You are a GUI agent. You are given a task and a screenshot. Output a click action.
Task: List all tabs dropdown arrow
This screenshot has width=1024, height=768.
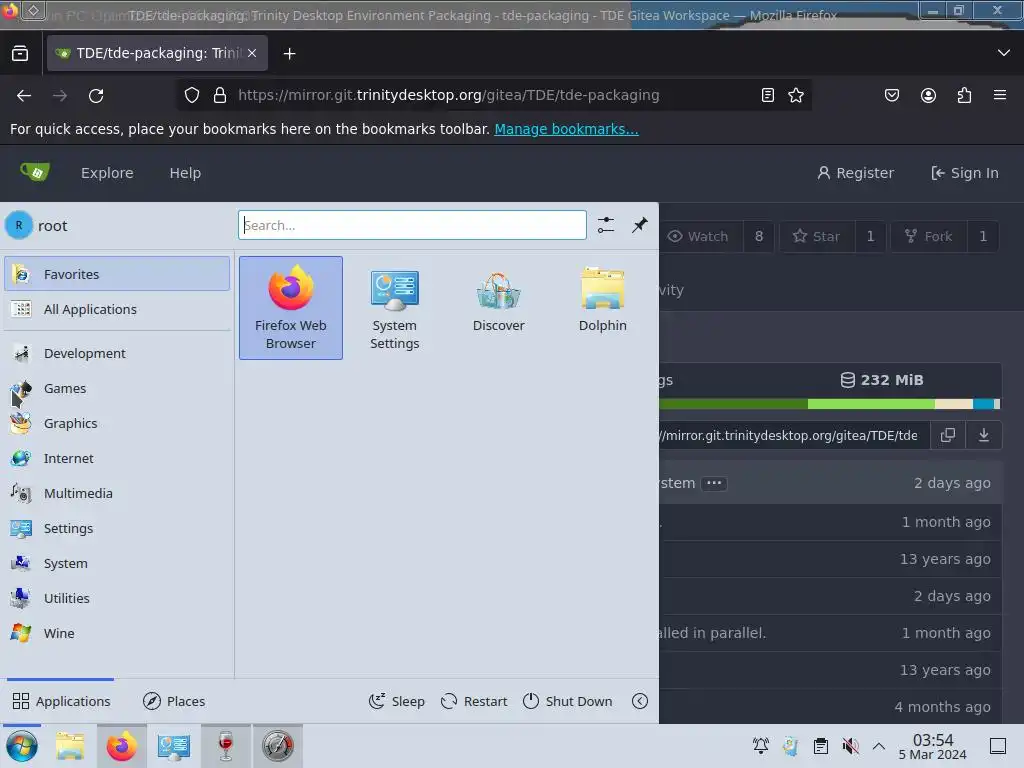pos(1004,53)
